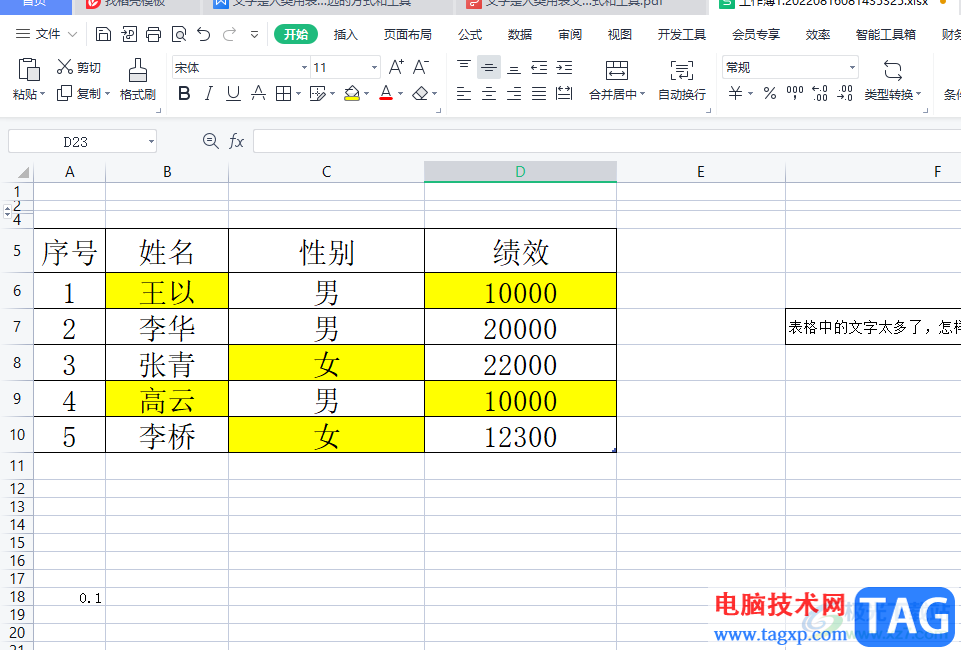Cut selection with 剪切 scissors

pyautogui.click(x=78, y=67)
